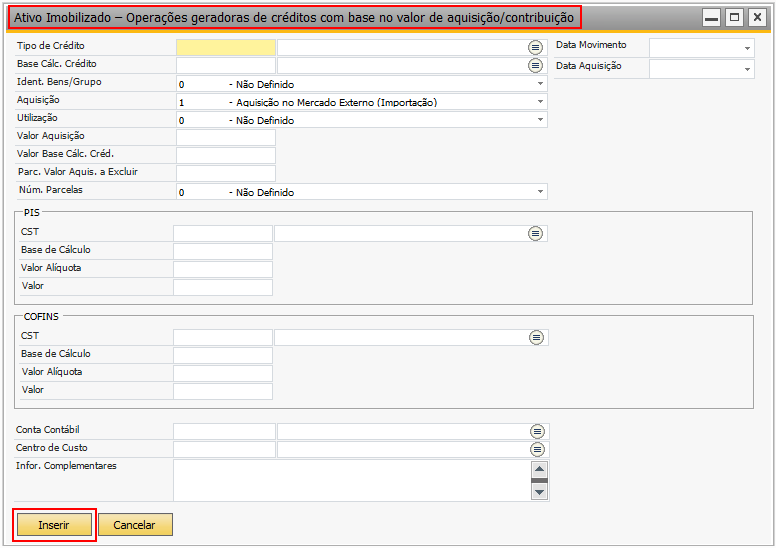This screenshot has width=776, height=548.
Task: Click the PIS group heading
Action: point(32,212)
